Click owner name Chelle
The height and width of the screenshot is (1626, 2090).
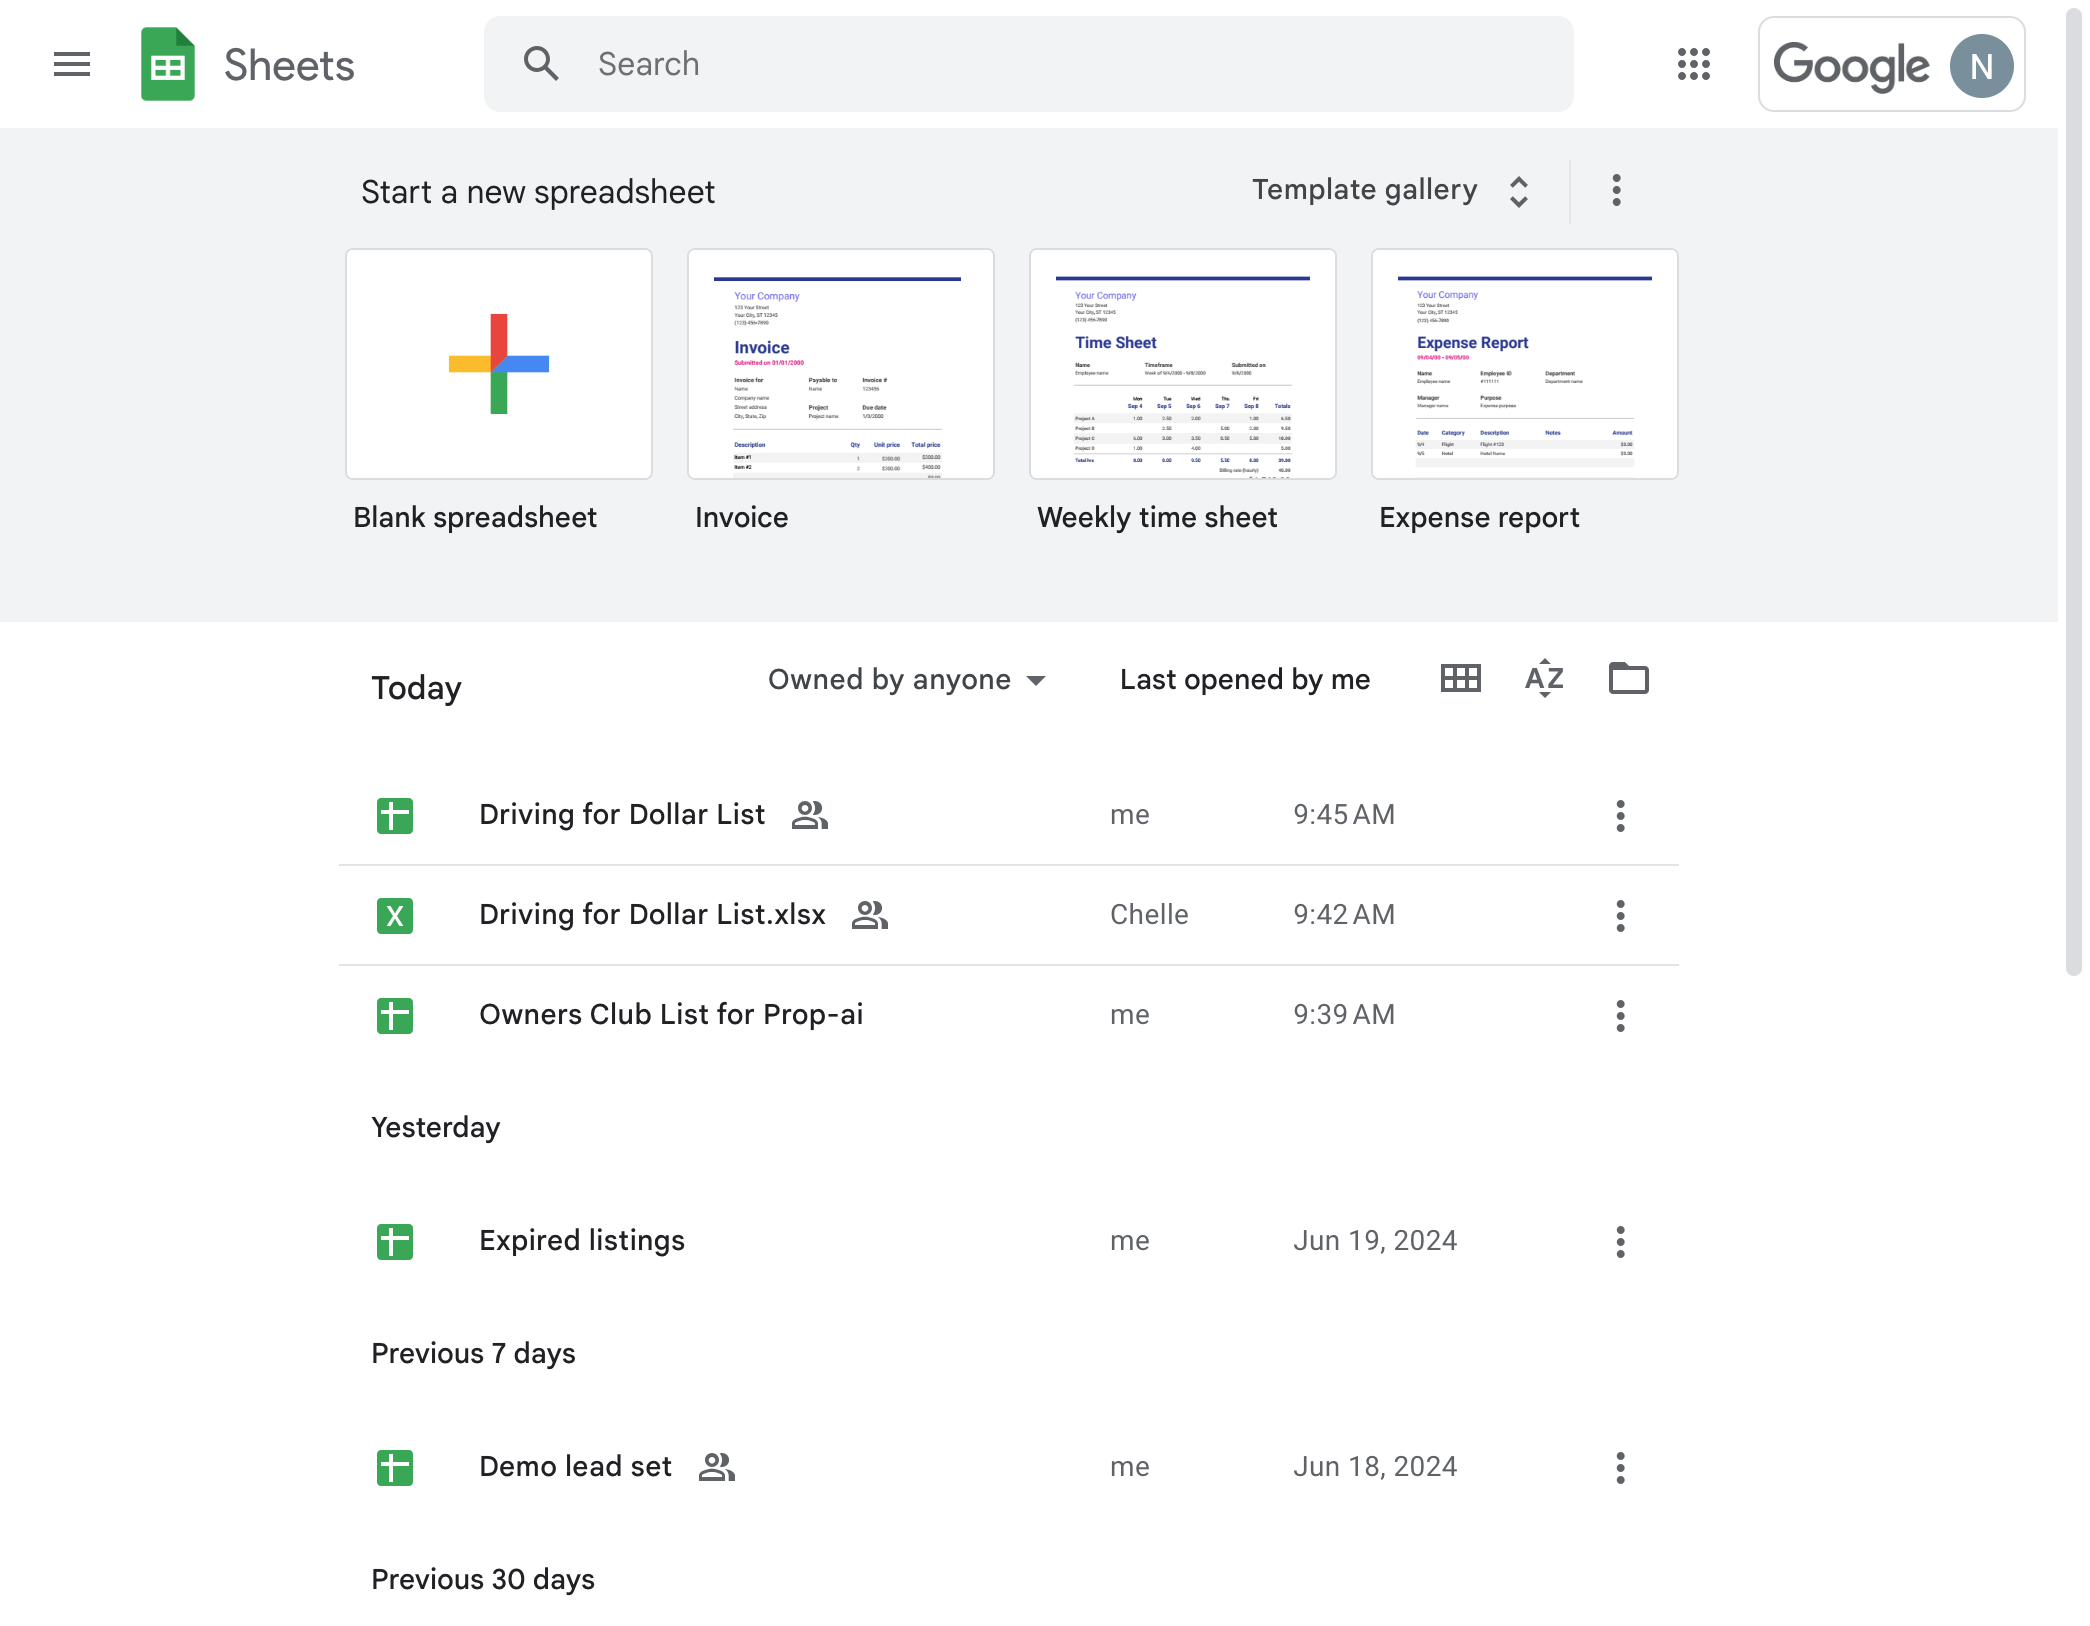click(1149, 915)
